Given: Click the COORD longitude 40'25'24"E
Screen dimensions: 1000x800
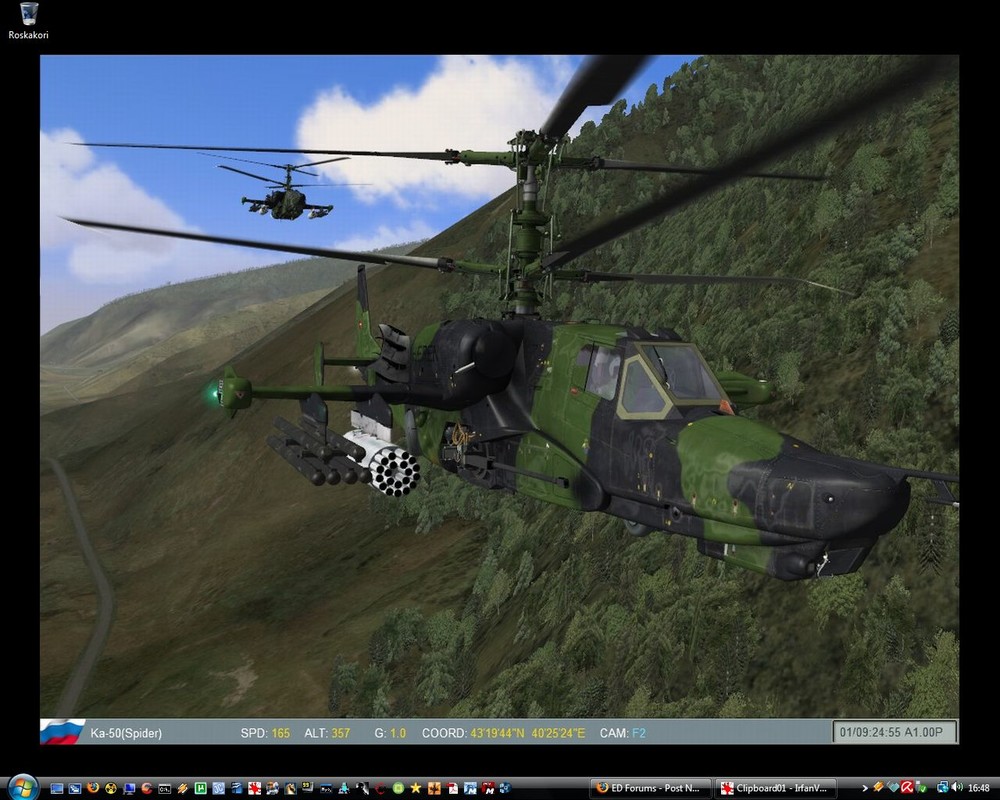Looking at the screenshot, I should 558,733.
